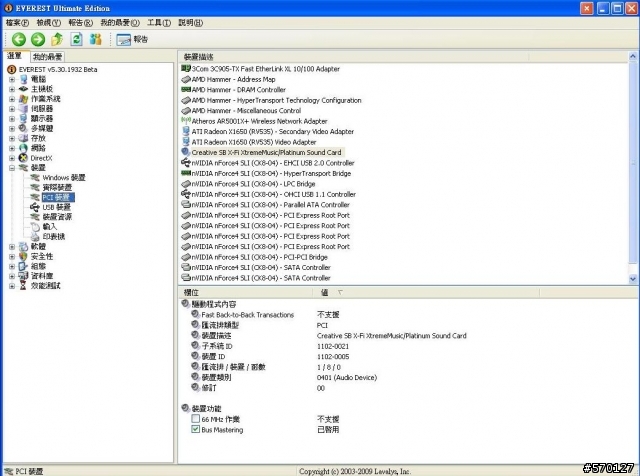This screenshot has width=640, height=476.
Task: Click the device list scroll-up arrow
Action: pyautogui.click(x=633, y=56)
